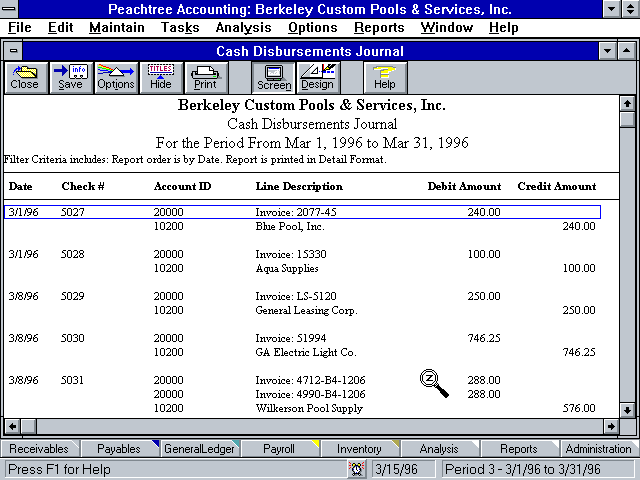The width and height of the screenshot is (640, 480).
Task: Click the 746.25 debit amount
Action: pos(484,338)
